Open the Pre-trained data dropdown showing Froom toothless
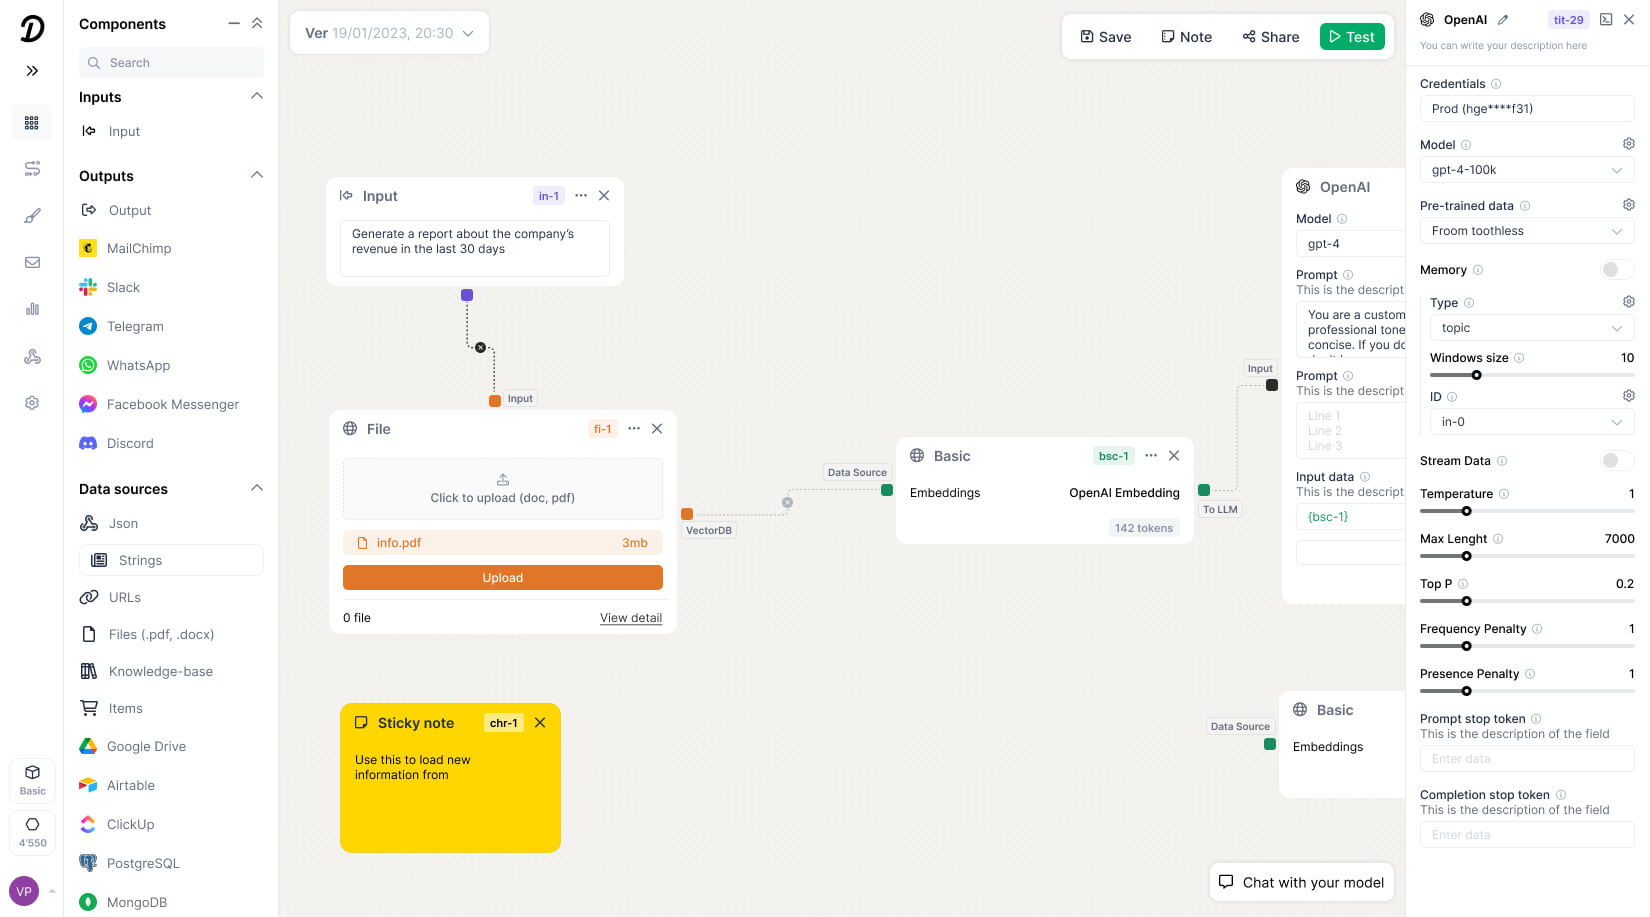This screenshot has height=917, width=1650. point(1527,231)
